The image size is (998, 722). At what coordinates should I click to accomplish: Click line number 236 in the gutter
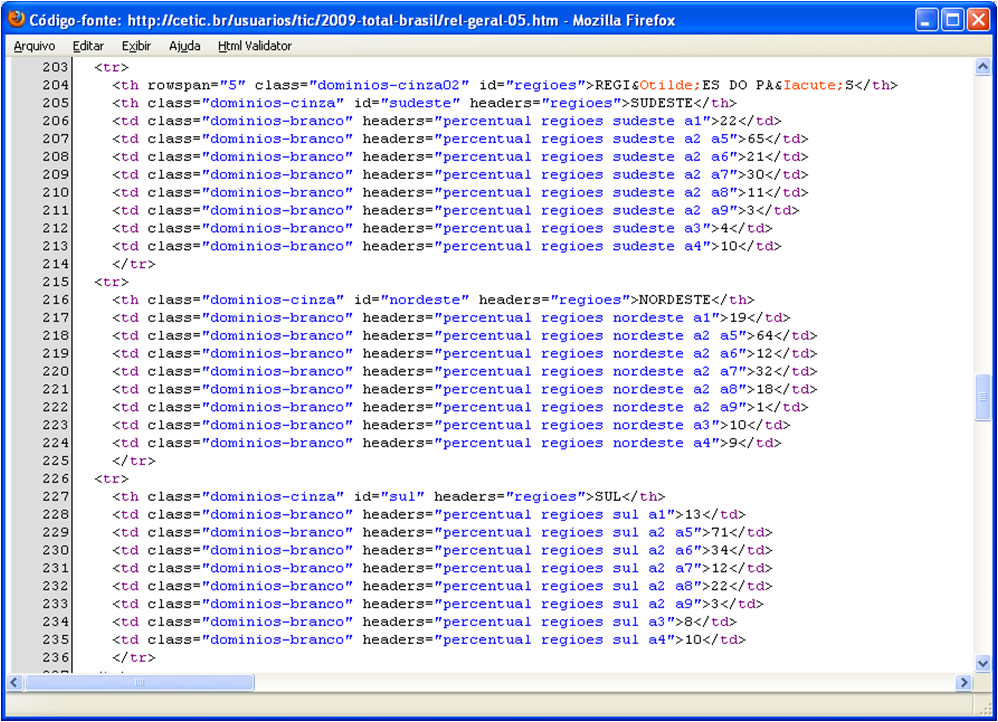click(55, 656)
